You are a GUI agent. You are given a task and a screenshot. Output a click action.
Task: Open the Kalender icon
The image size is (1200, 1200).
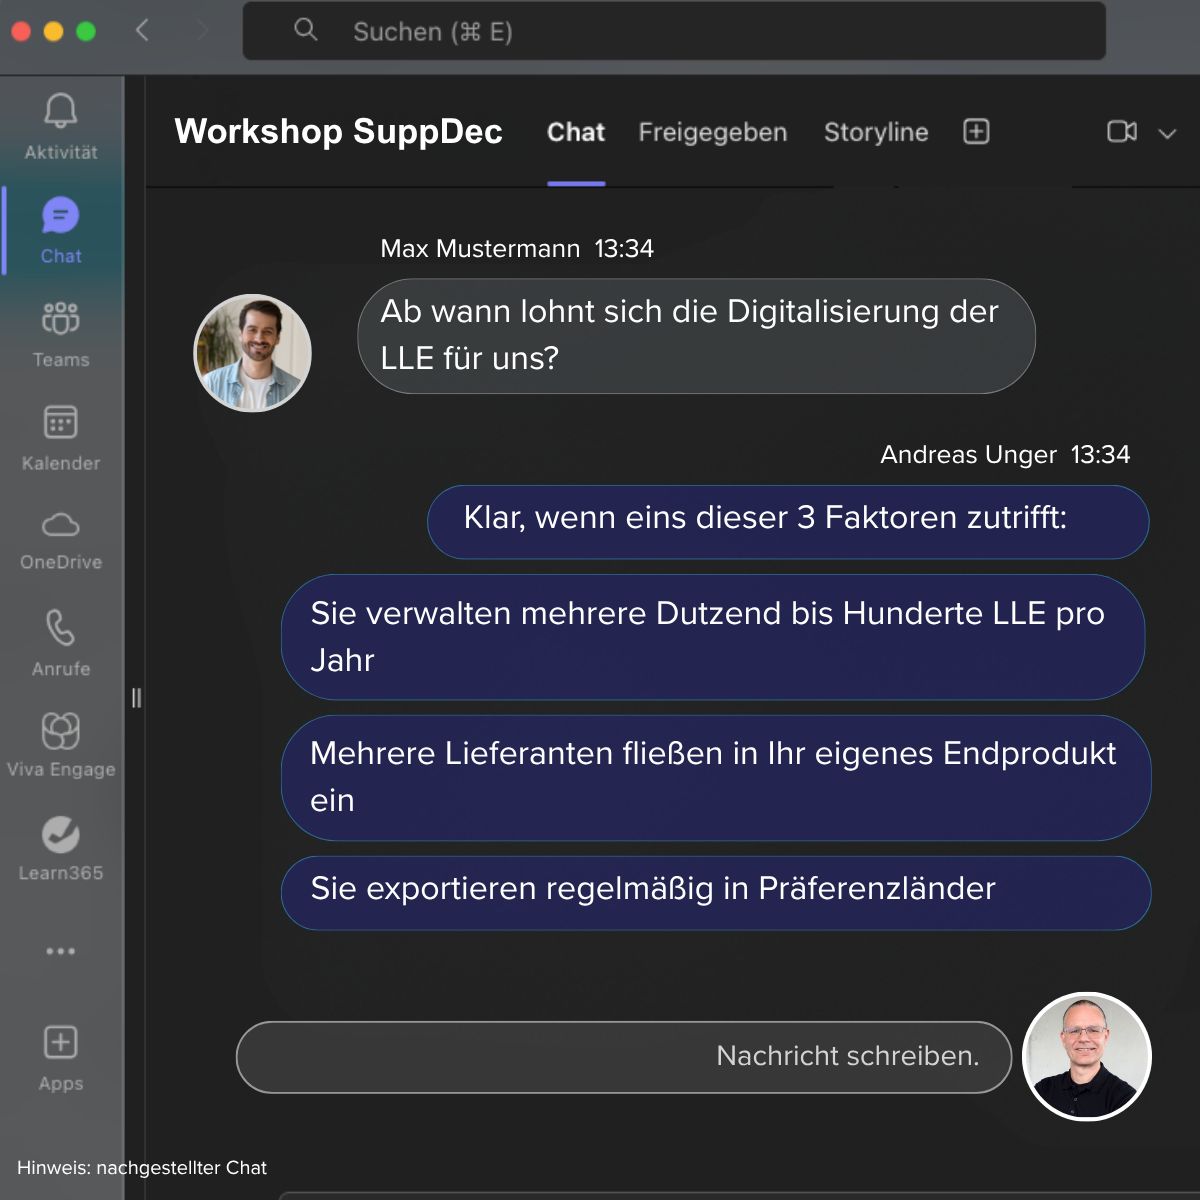(60, 422)
